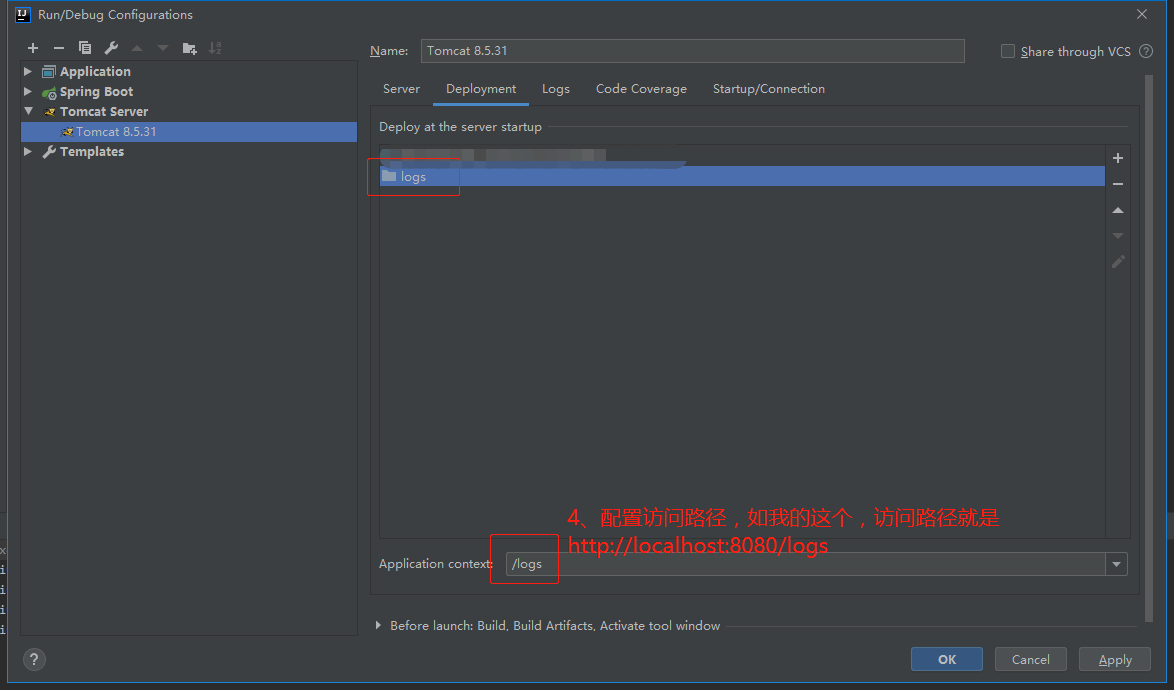Click the Application context input field

click(x=806, y=564)
